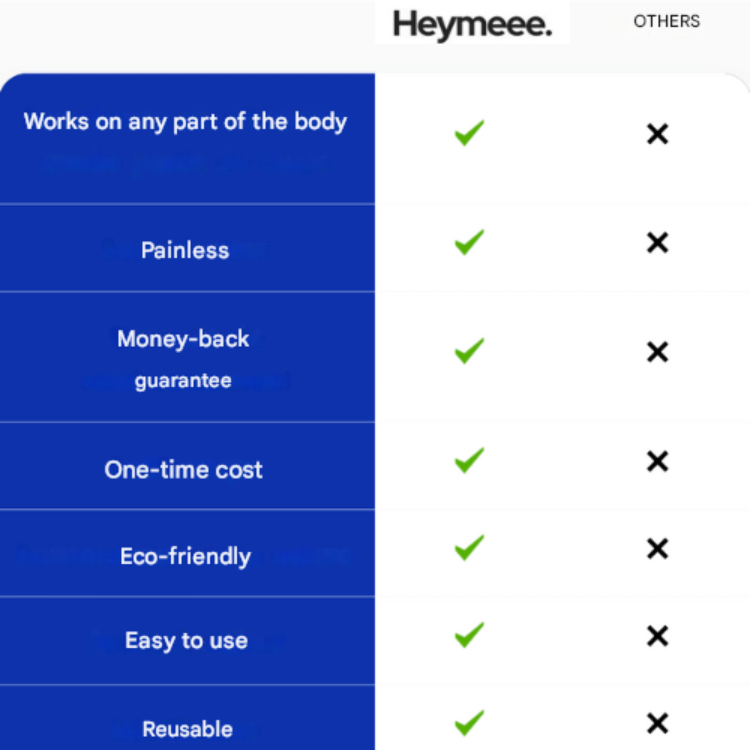Click the black X for Works on any body part
Viewport: 750px width, 750px height.
(x=657, y=134)
